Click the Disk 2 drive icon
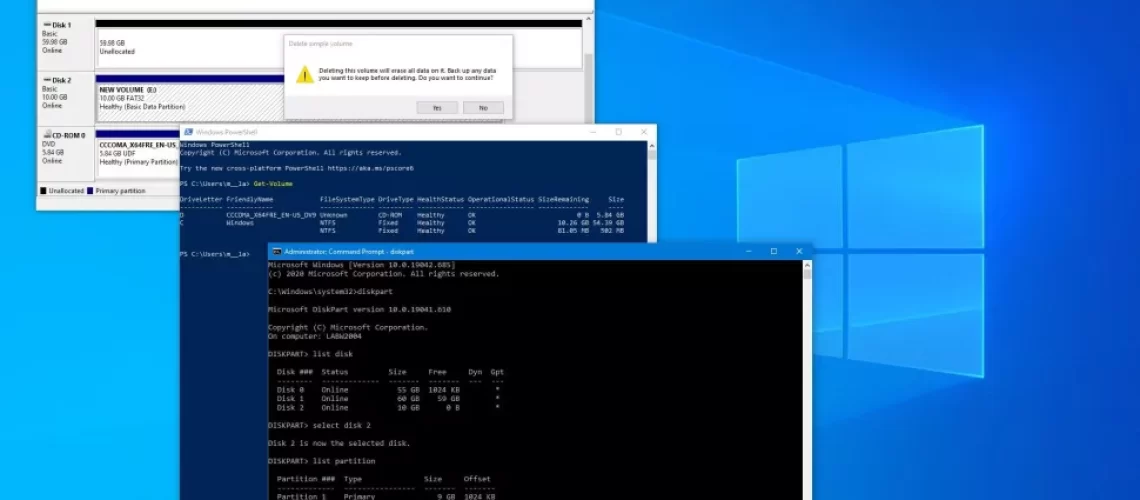 coord(46,80)
